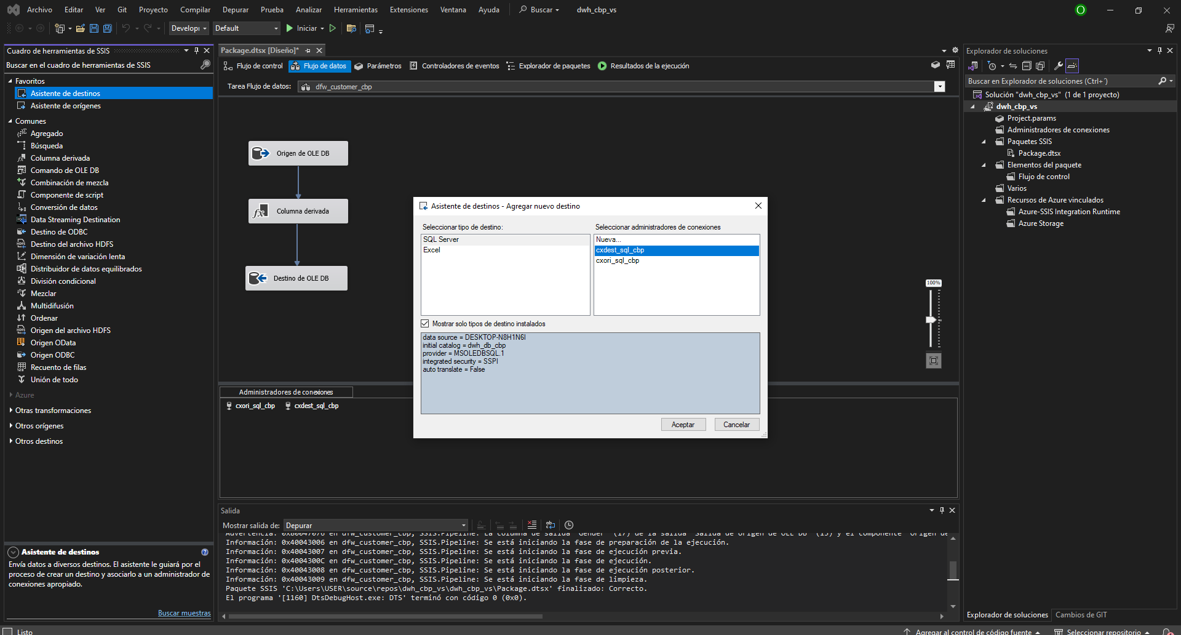Click the canvas zoom slider handle
Viewport: 1181px width, 635px height.
point(931,319)
